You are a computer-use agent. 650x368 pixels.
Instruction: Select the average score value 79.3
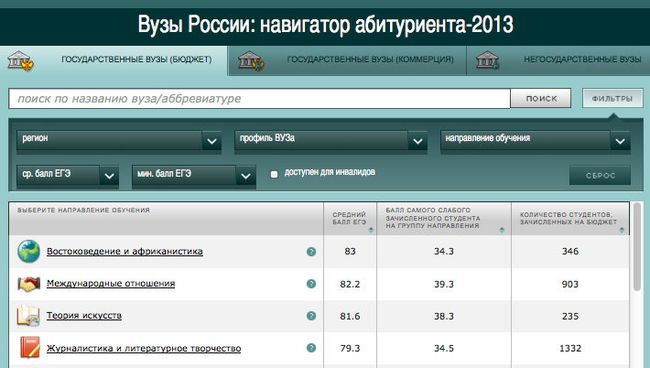350,349
